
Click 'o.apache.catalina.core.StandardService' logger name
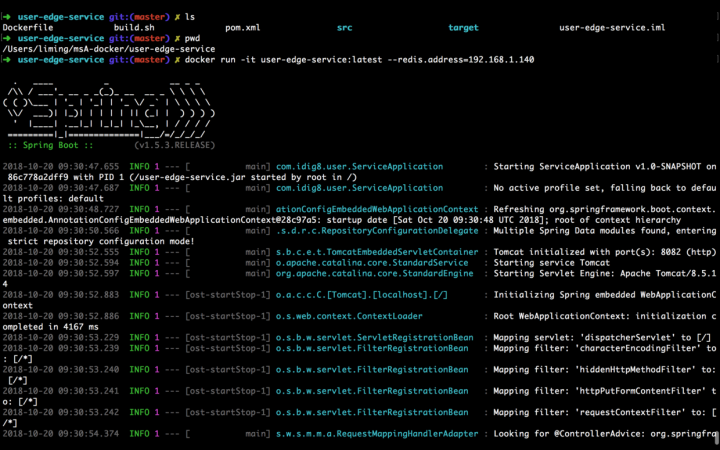click(x=372, y=263)
